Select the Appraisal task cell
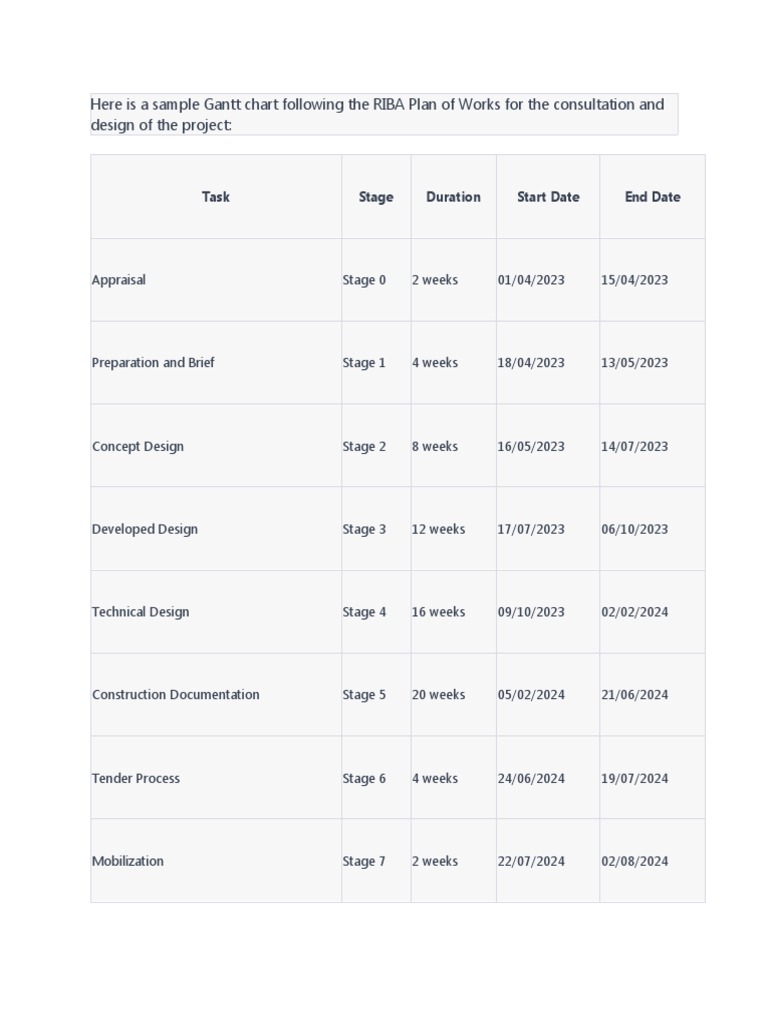 click(x=216, y=280)
